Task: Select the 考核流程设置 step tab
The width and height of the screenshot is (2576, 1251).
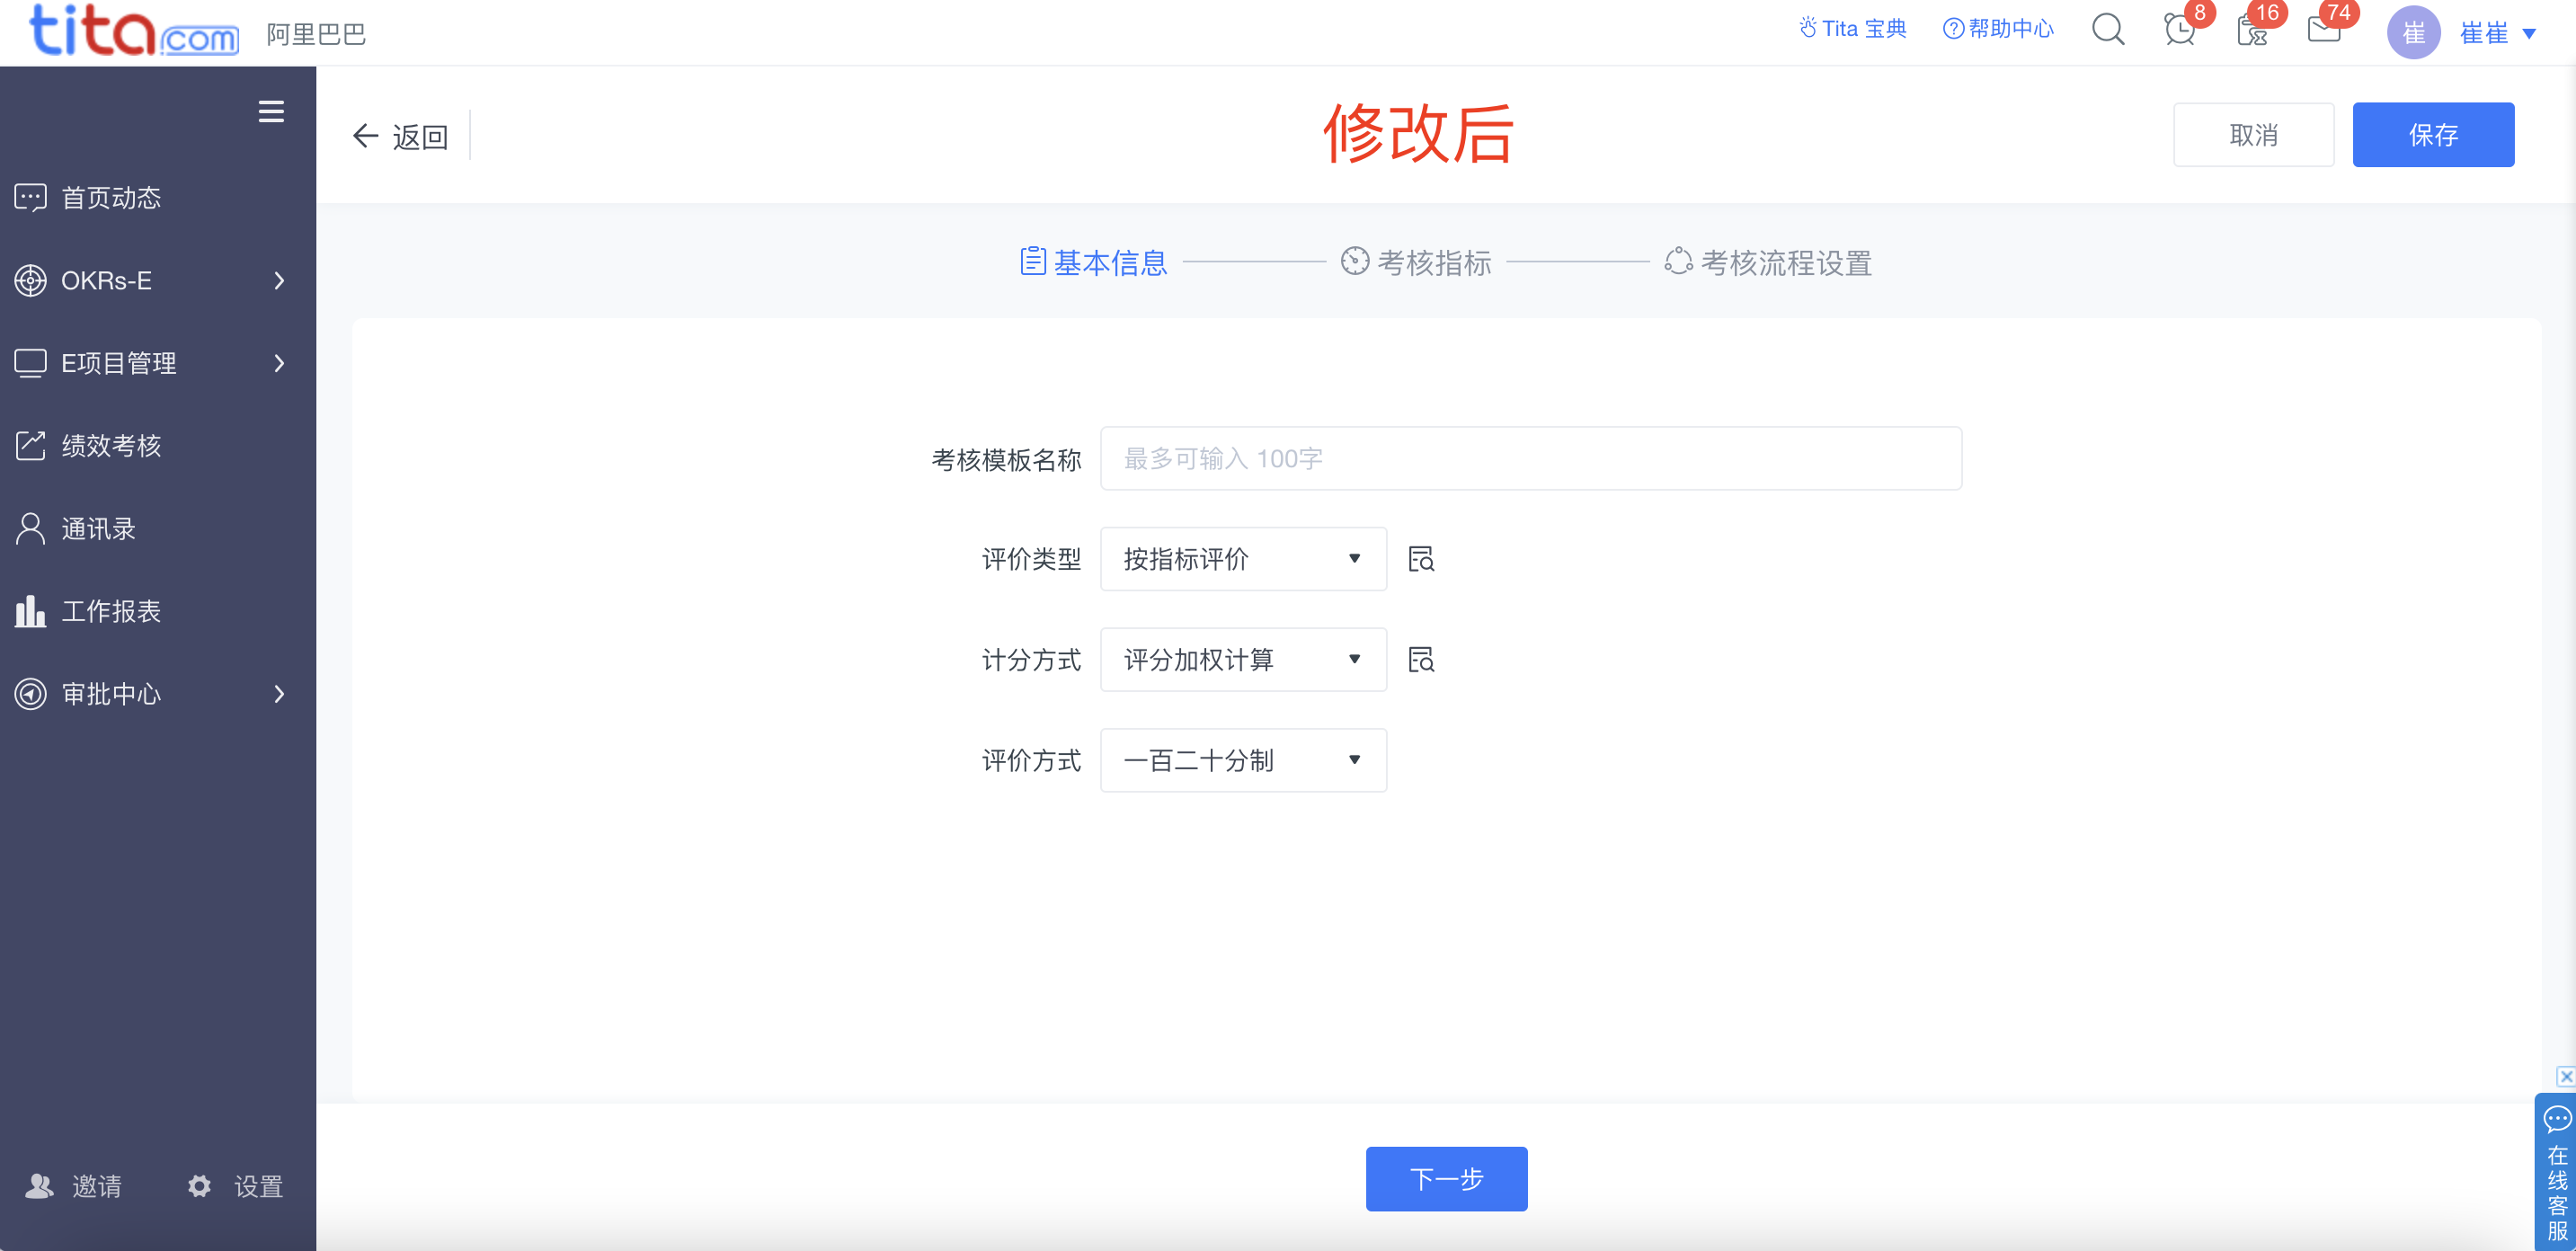Action: pyautogui.click(x=1768, y=262)
